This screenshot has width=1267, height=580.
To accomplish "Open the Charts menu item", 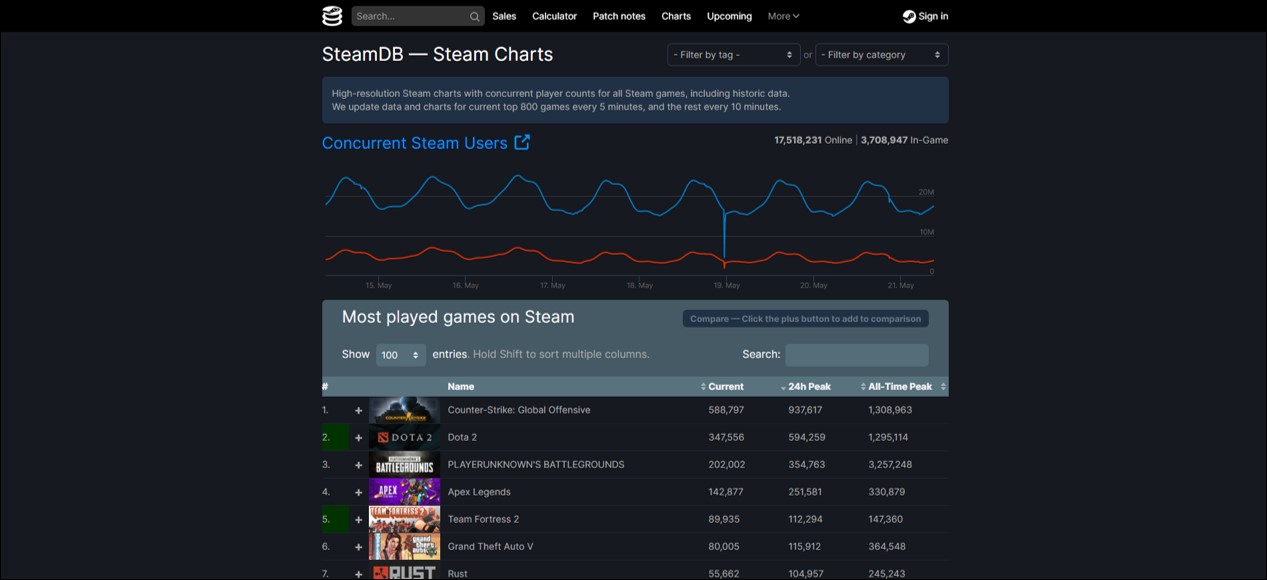I will (x=676, y=16).
